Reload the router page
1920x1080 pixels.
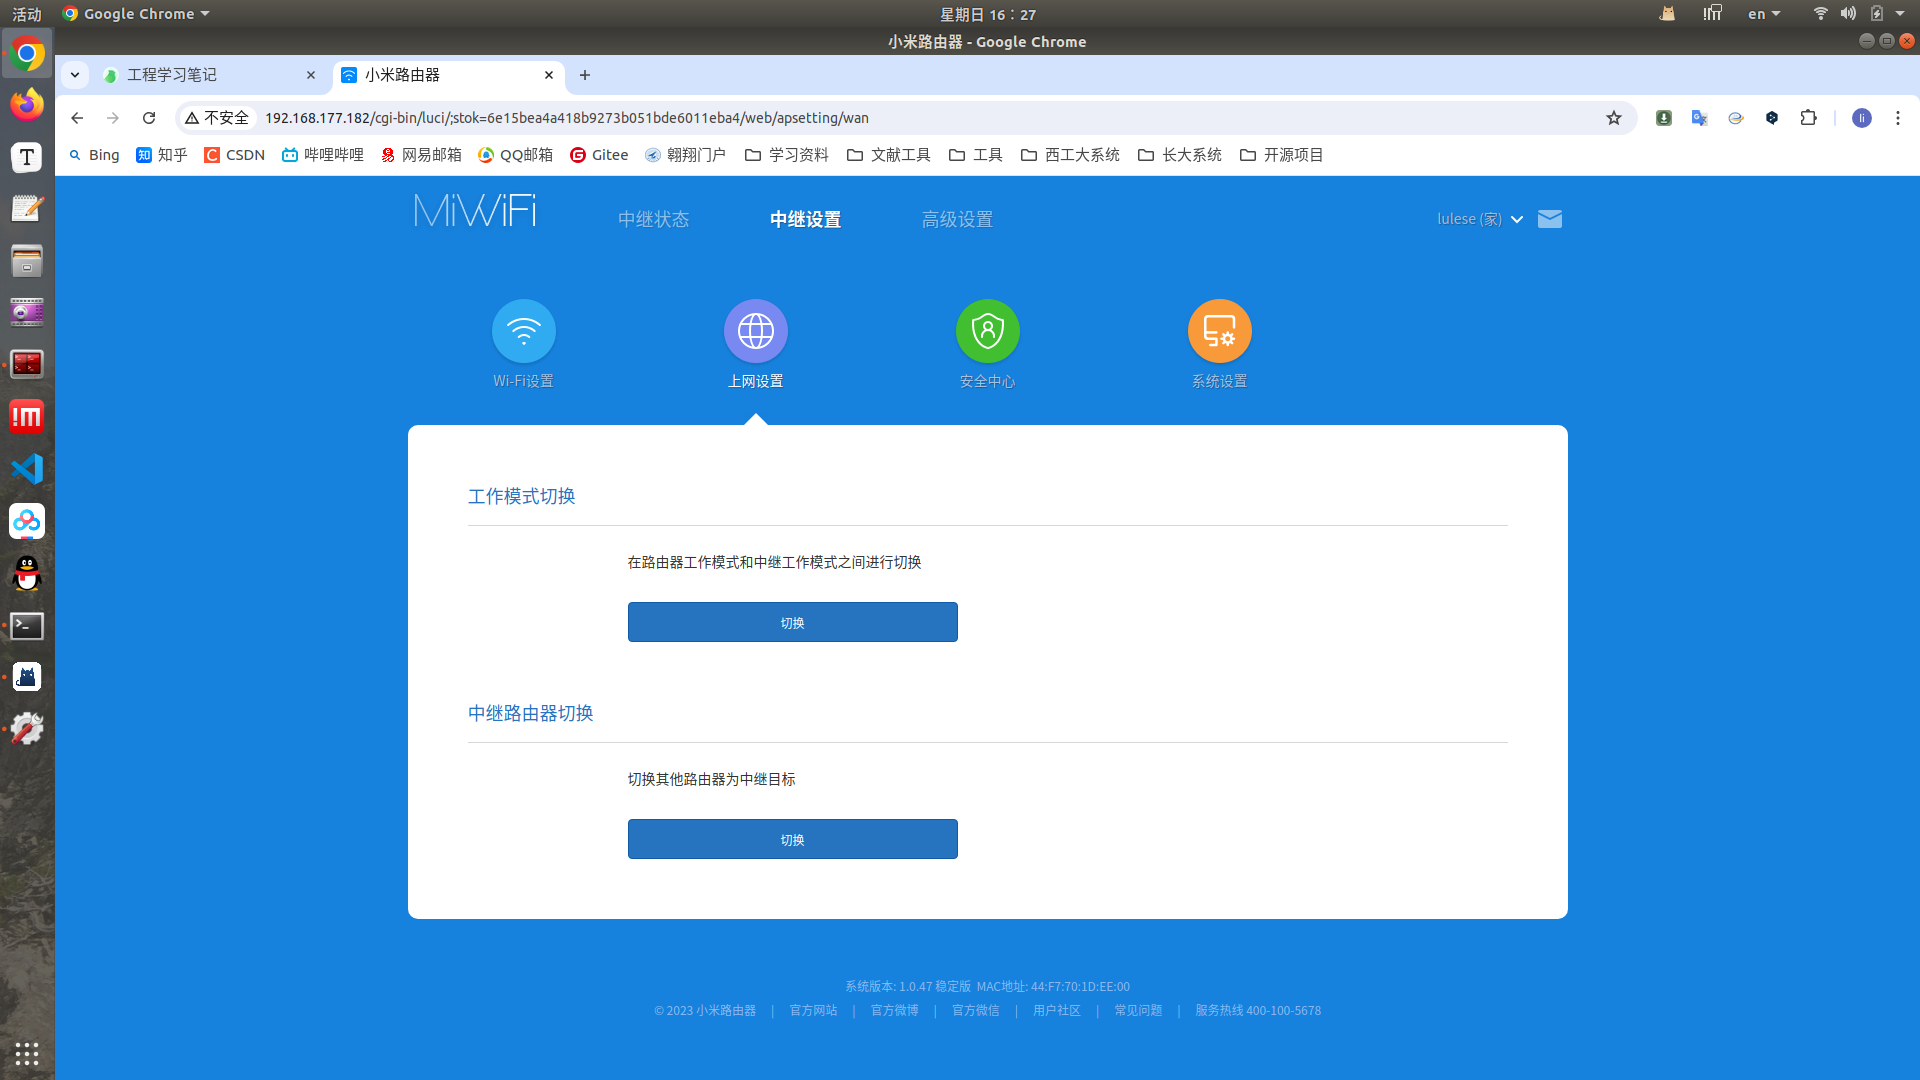pyautogui.click(x=149, y=118)
